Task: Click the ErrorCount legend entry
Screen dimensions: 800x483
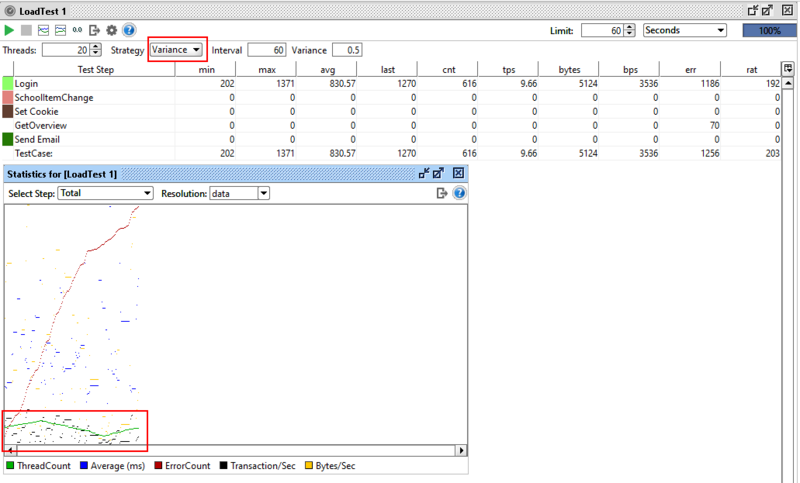Action: pyautogui.click(x=182, y=466)
